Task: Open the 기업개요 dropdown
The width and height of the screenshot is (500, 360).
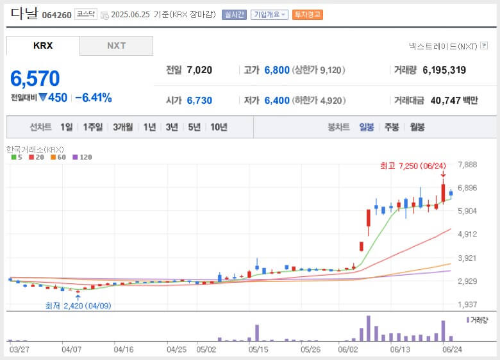Action: [x=269, y=14]
